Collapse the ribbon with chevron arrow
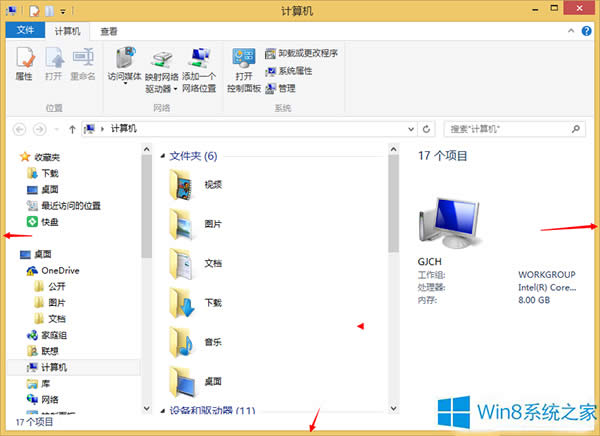Screen dimensions: 600x436 click(x=571, y=31)
